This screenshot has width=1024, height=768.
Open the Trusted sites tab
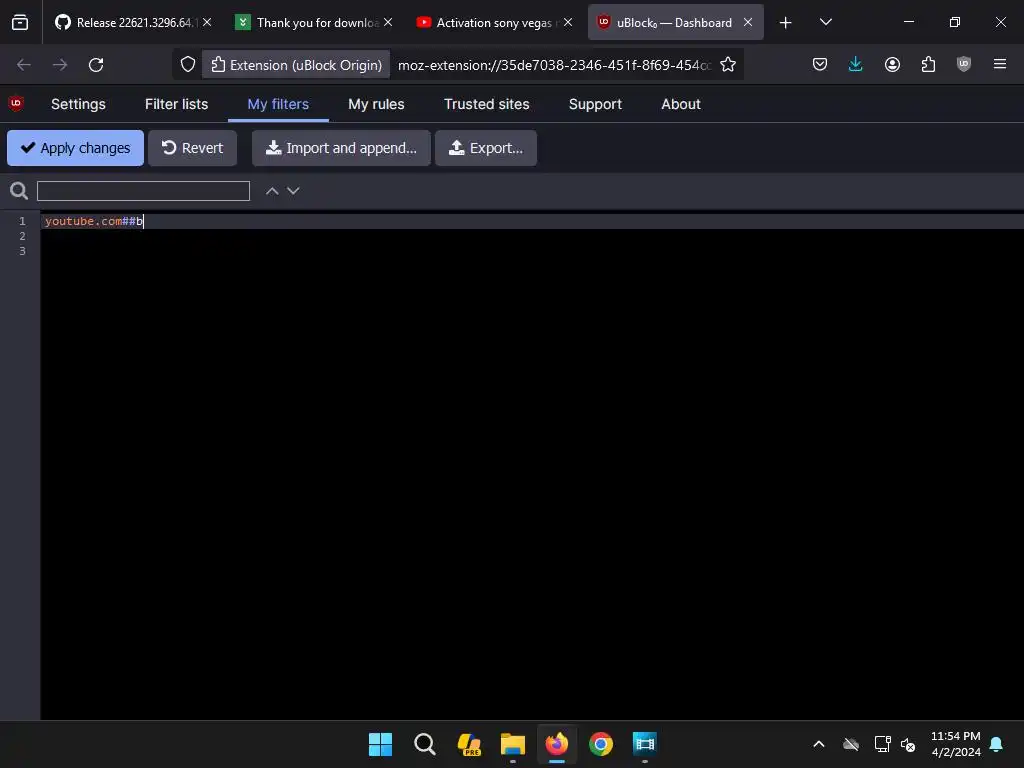(x=487, y=104)
